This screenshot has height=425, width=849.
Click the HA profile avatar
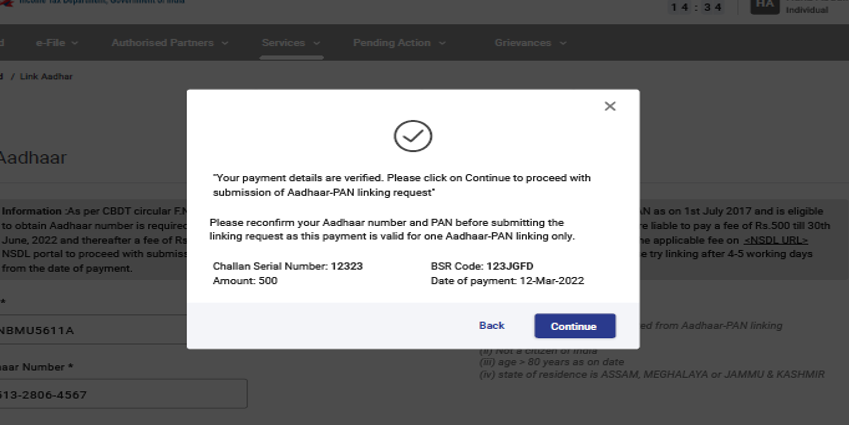tap(764, 6)
